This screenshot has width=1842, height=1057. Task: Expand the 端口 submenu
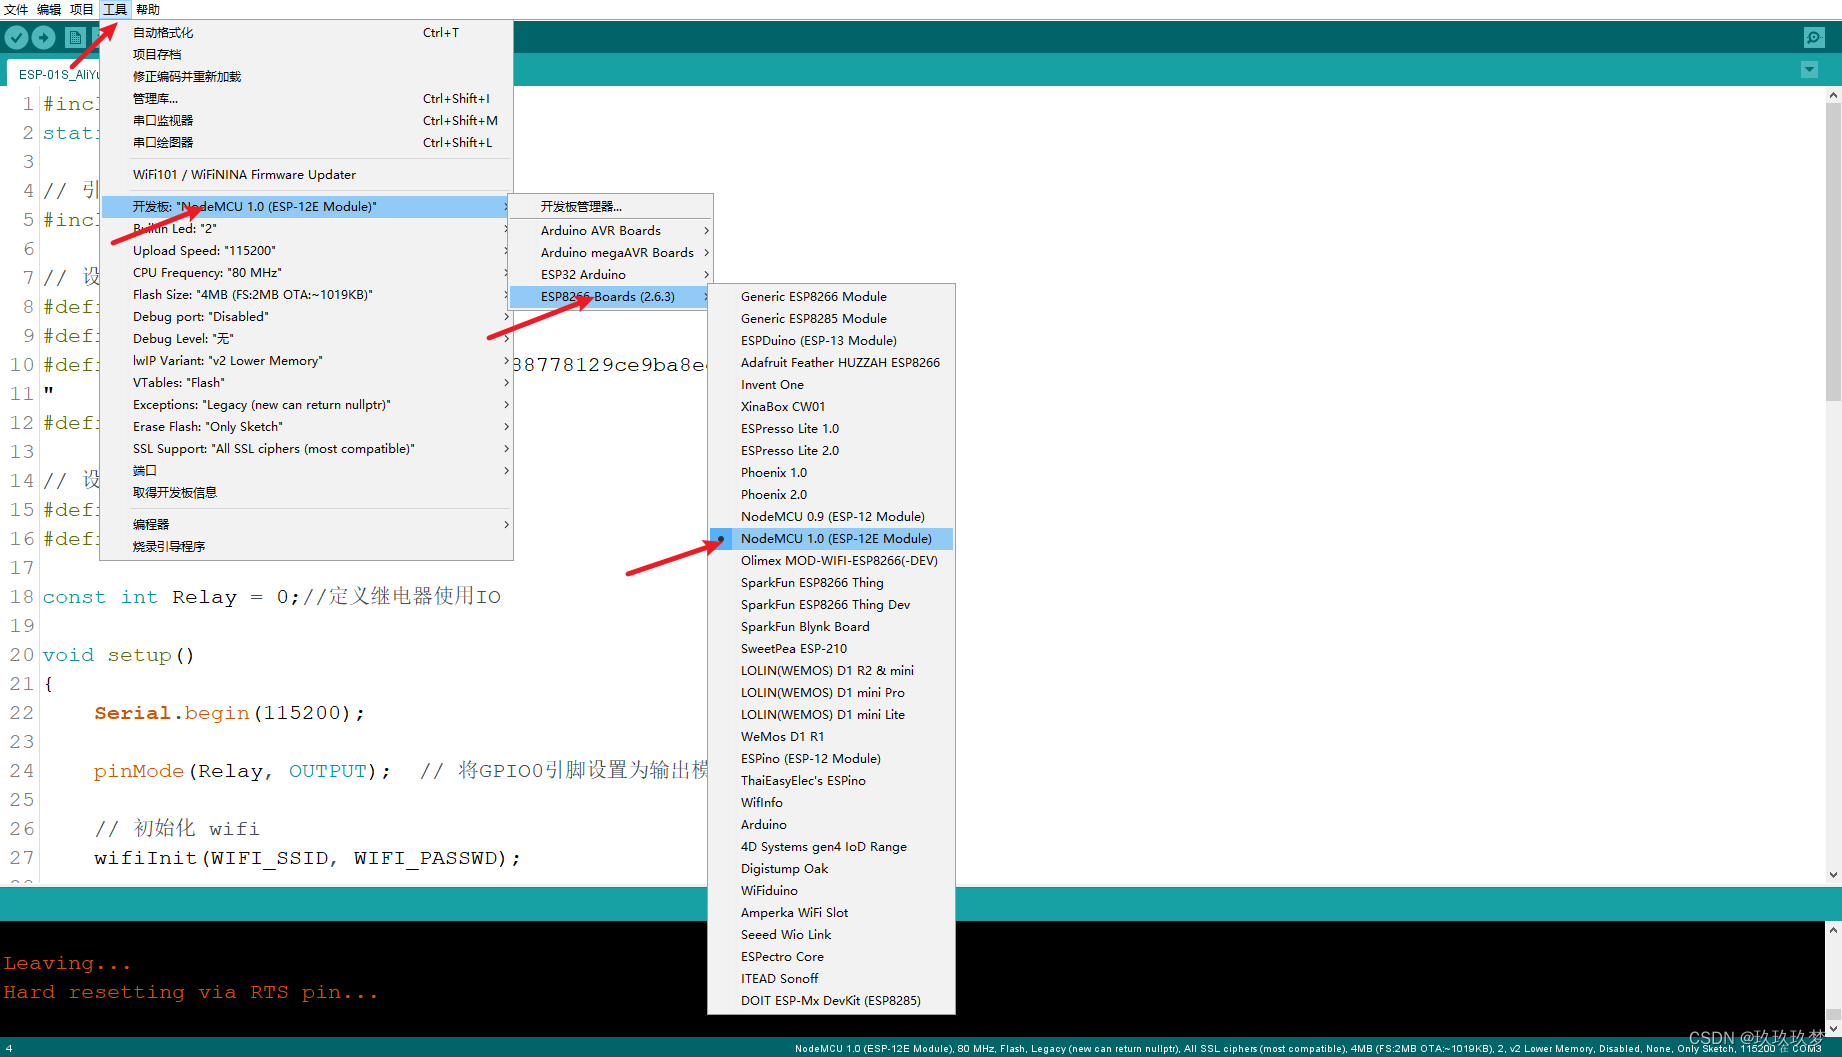point(306,471)
